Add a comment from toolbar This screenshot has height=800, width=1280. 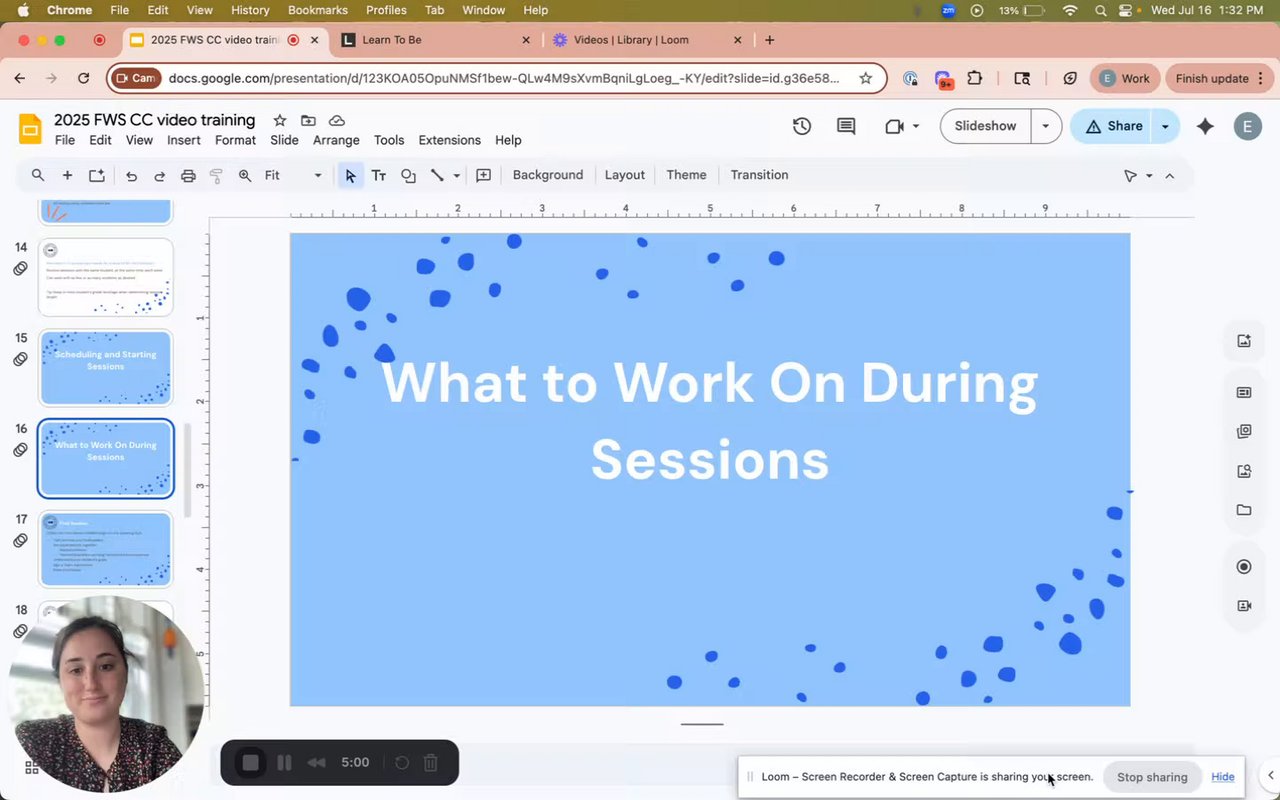click(484, 175)
